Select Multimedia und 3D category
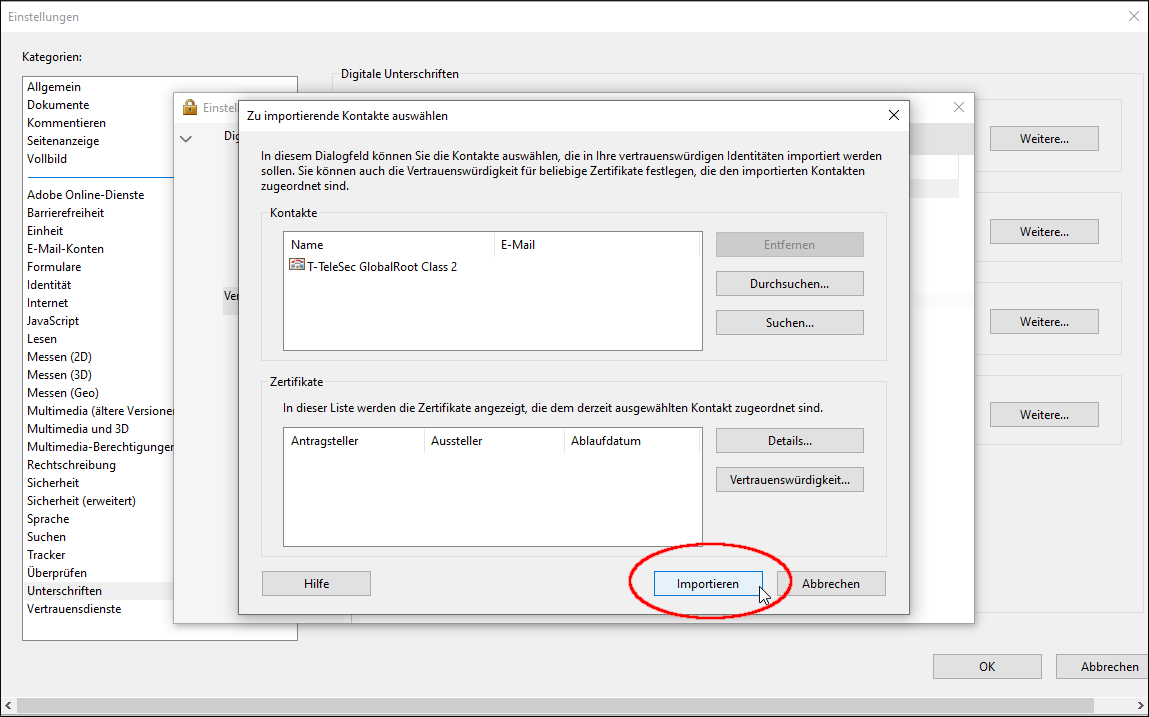This screenshot has height=717, width=1149. coord(78,428)
